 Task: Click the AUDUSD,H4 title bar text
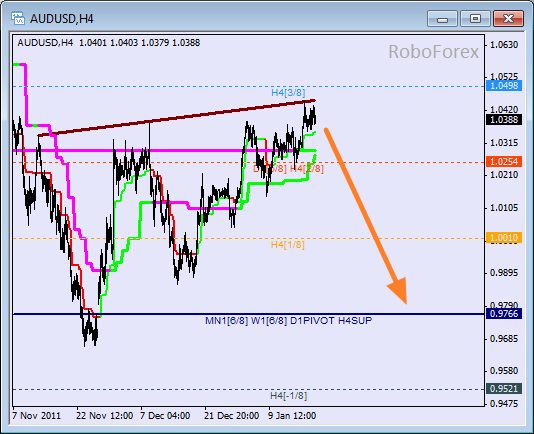click(x=62, y=19)
